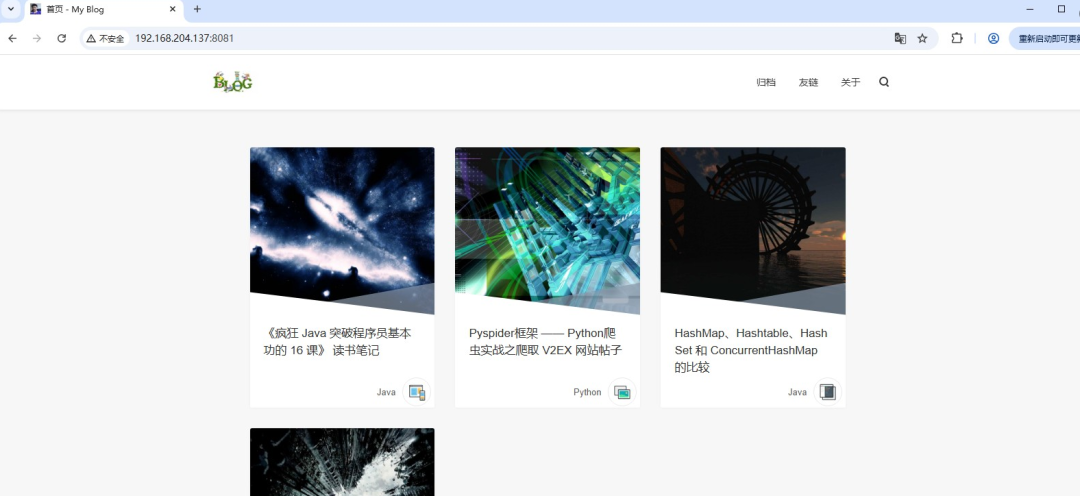Click the category icon on the 疯狂 Java card
The width and height of the screenshot is (1080, 496).
(x=417, y=392)
